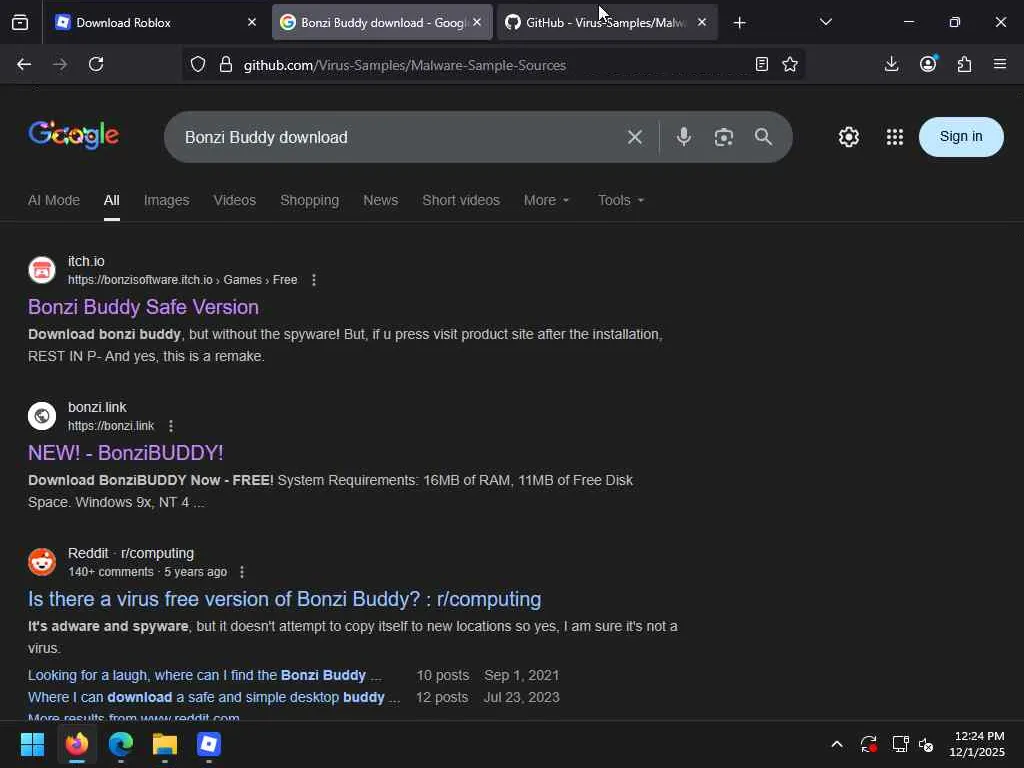The image size is (1024, 768).
Task: Open the clock and date flyout
Action: [977, 744]
